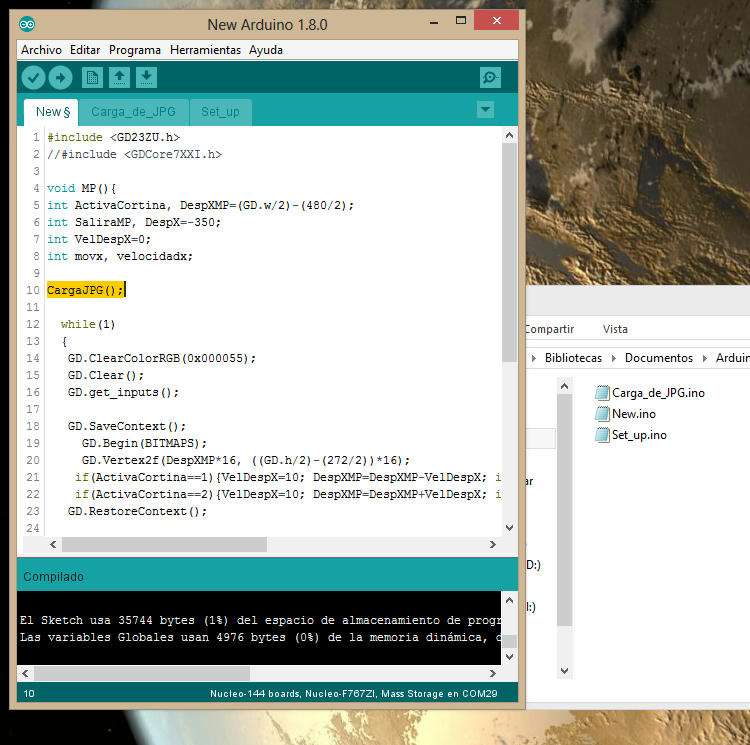The height and width of the screenshot is (745, 750).
Task: Click editor vertical scrollbar down arrow
Action: click(x=509, y=528)
